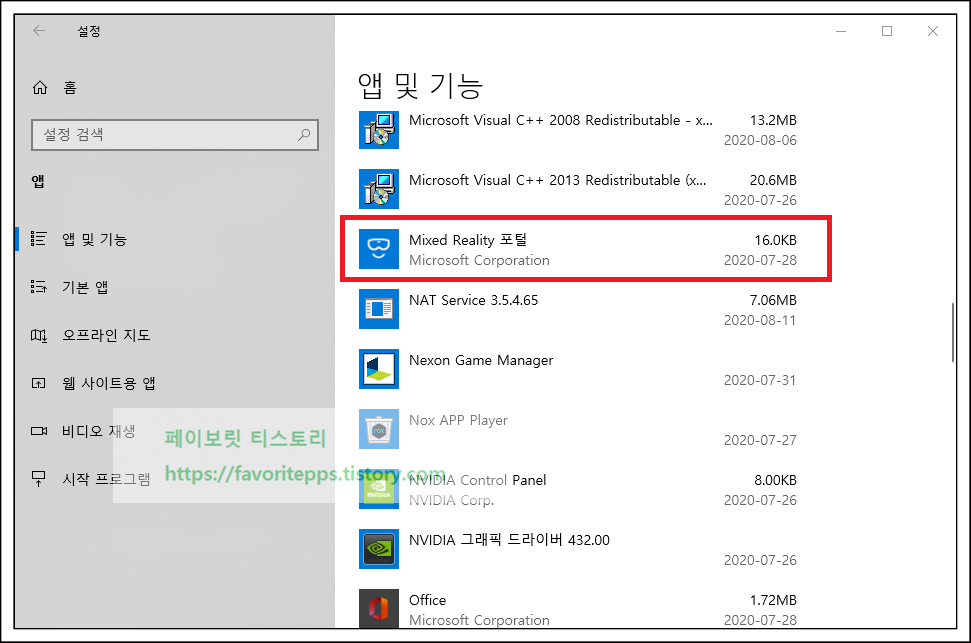Click Visual C++ 2013 installer icon

click(x=379, y=189)
